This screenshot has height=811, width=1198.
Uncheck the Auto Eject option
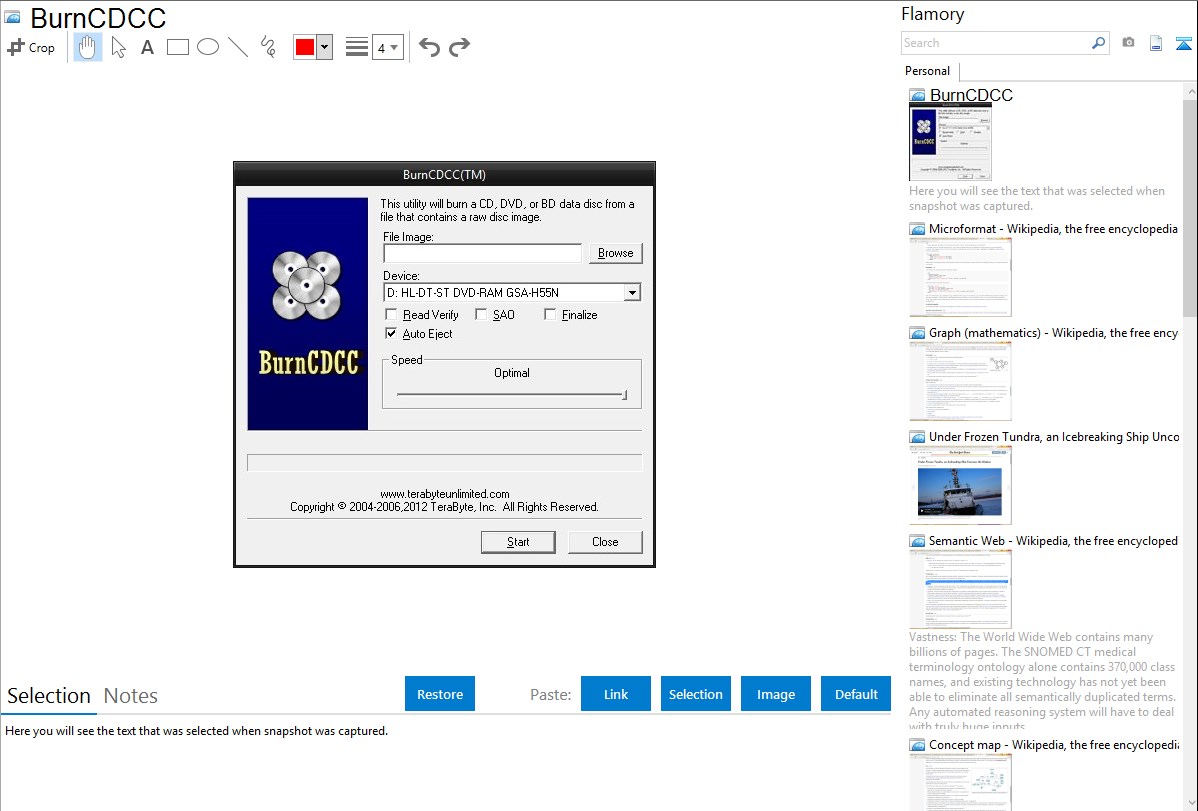pyautogui.click(x=391, y=334)
